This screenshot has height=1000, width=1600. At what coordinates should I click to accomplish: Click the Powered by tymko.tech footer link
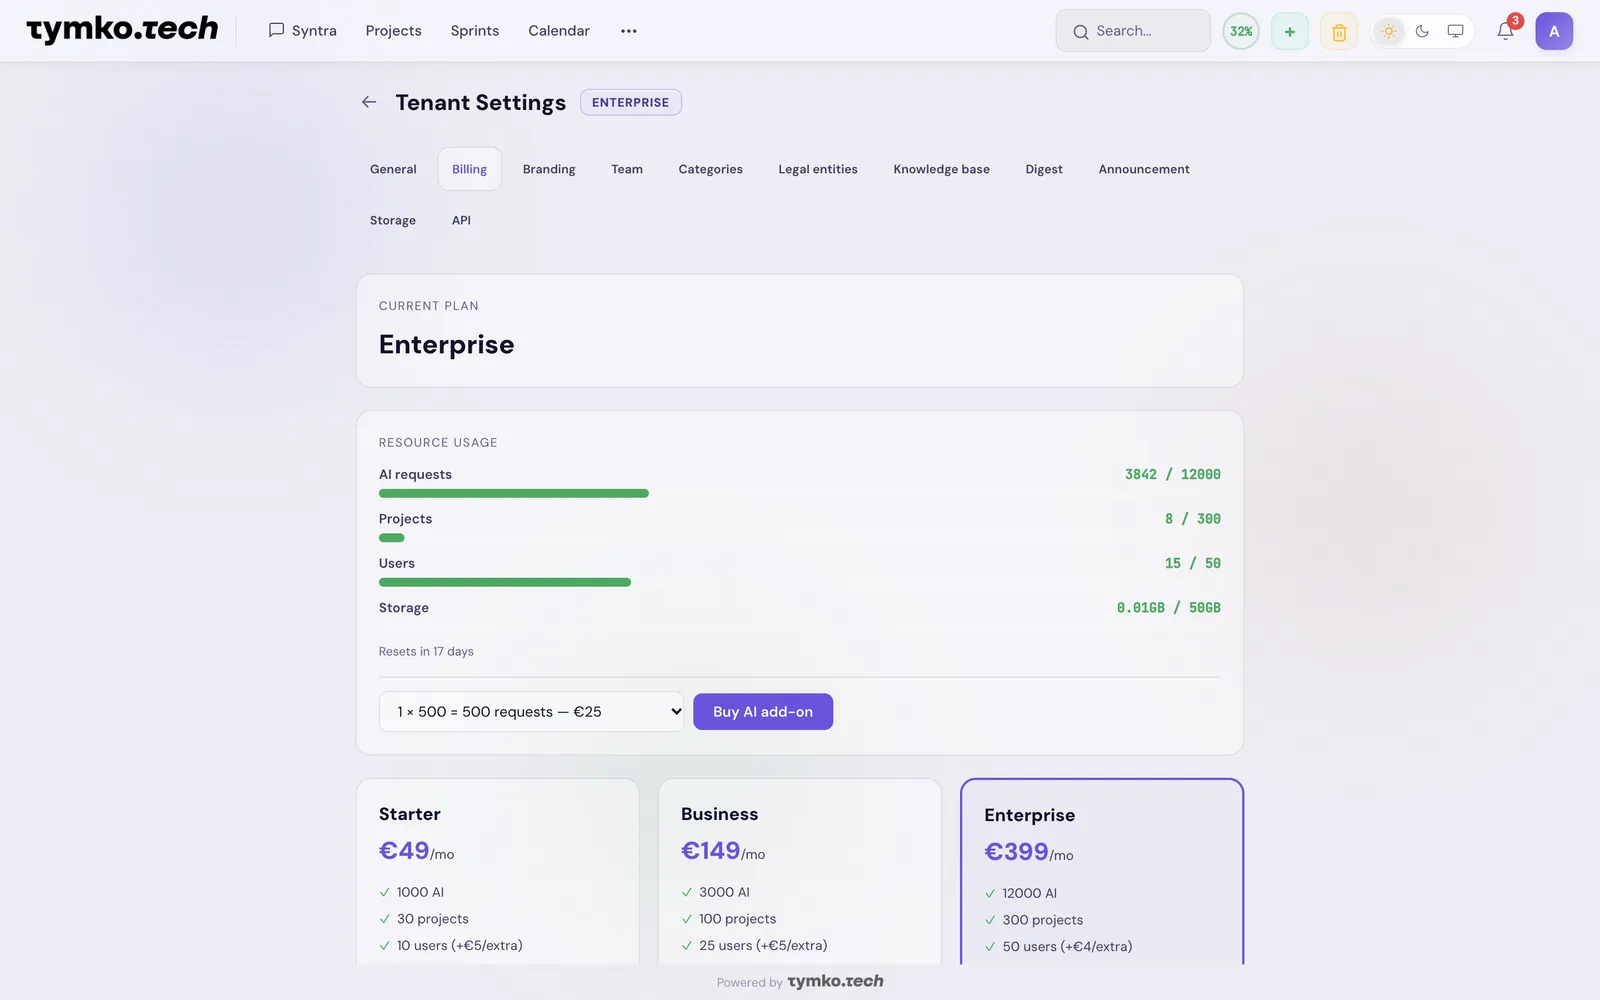tap(800, 981)
